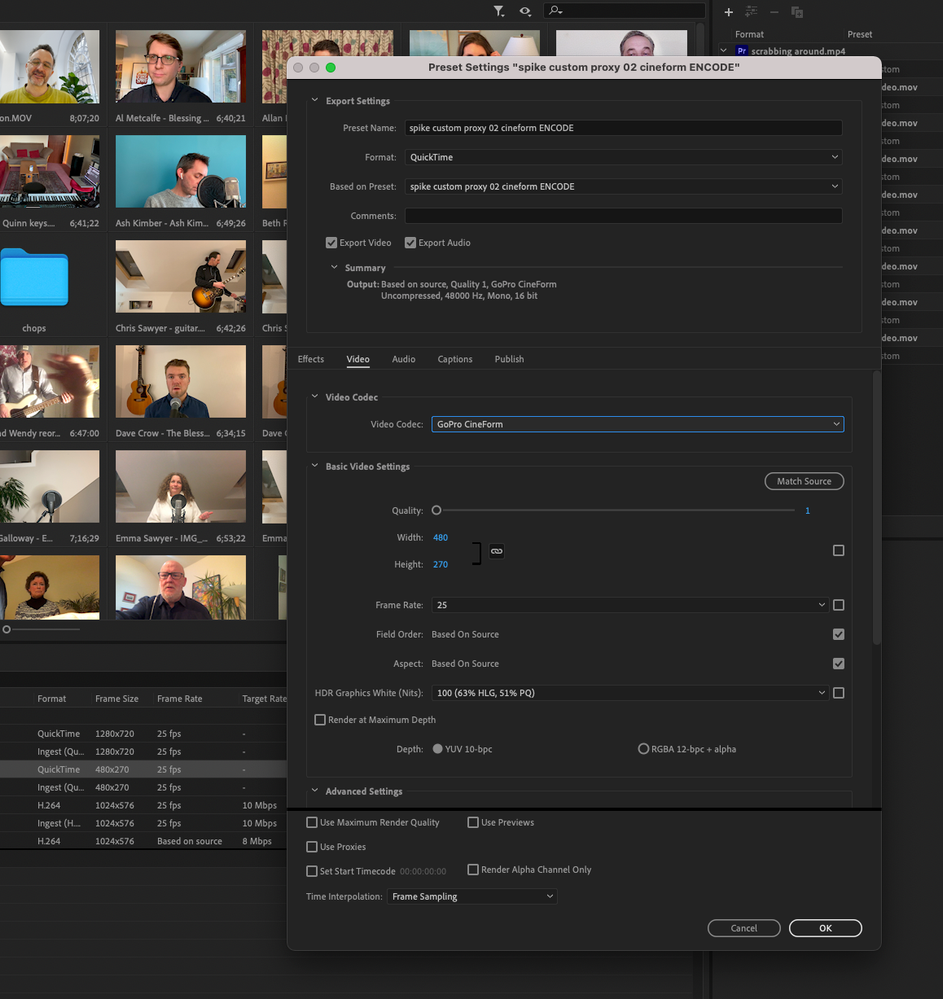Image resolution: width=943 pixels, height=999 pixels.
Task: Click the search magnifier icon
Action: (x=555, y=10)
